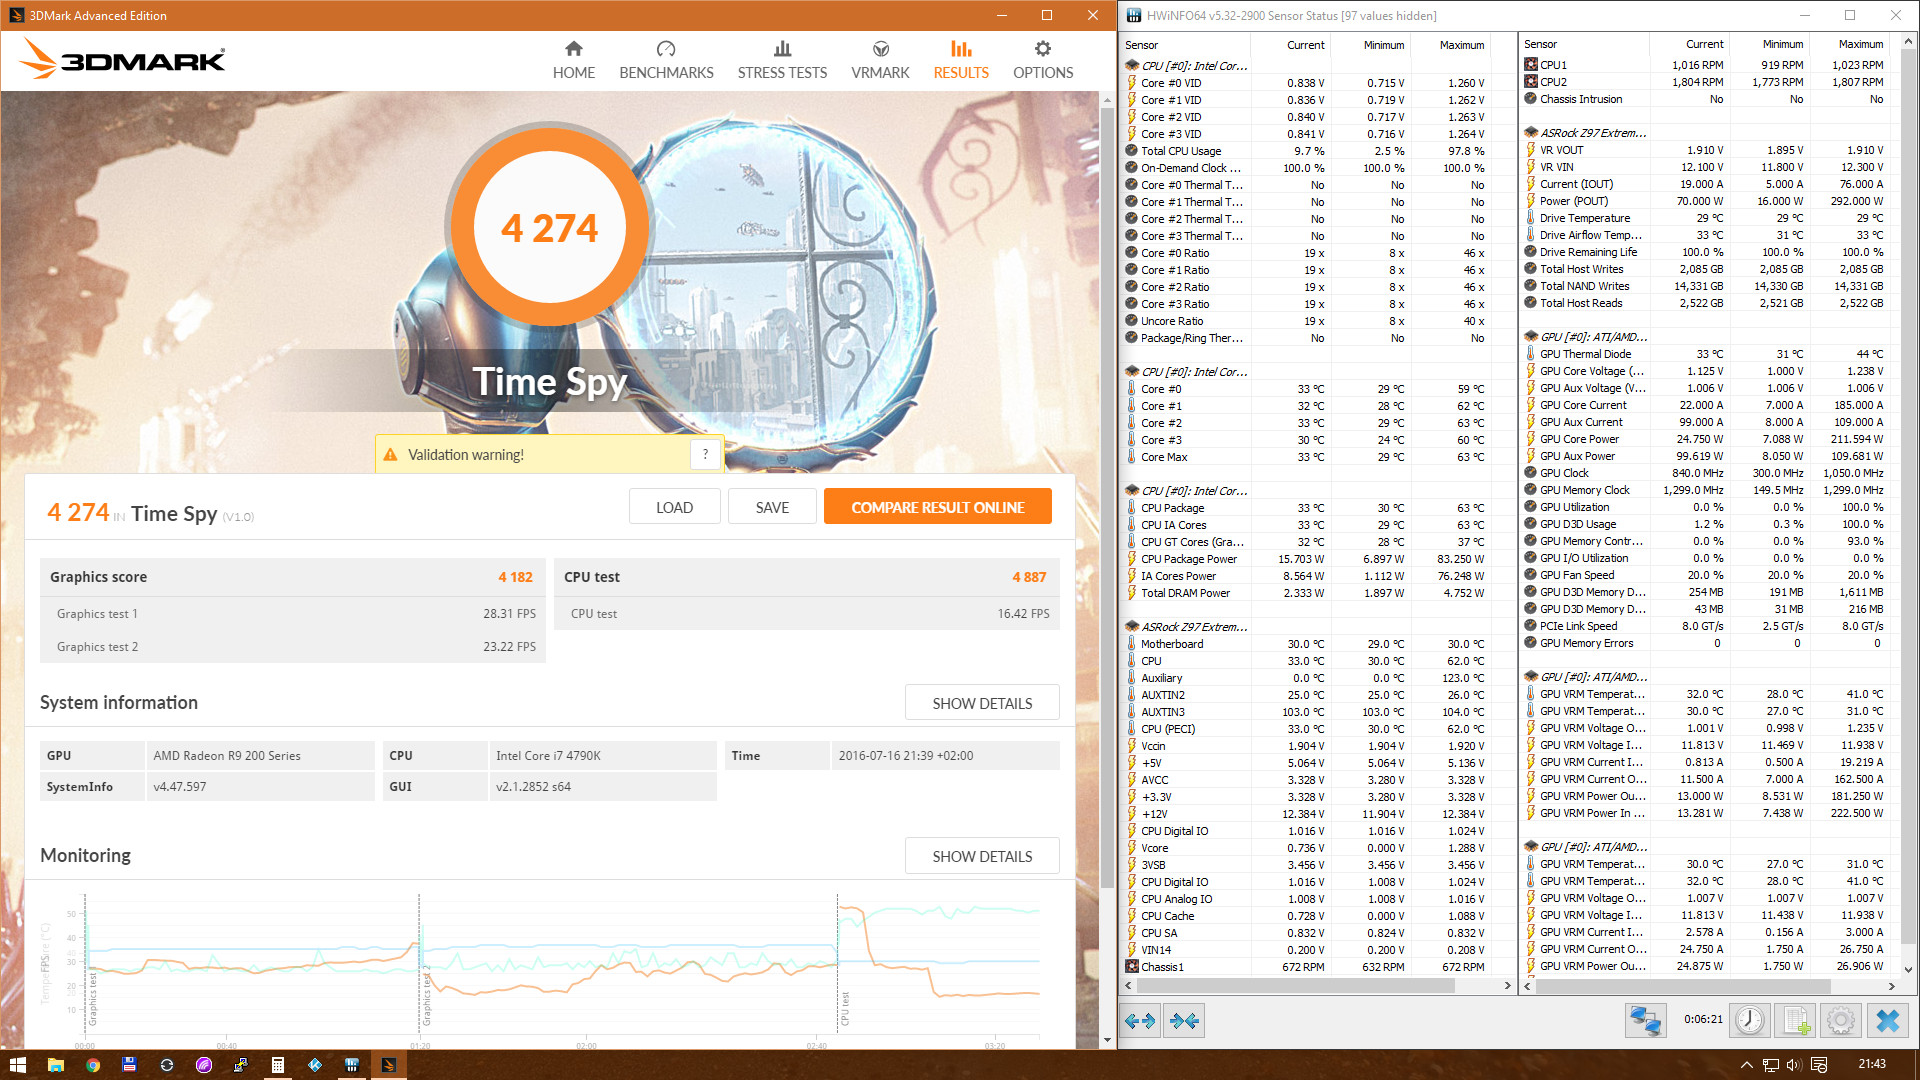This screenshot has height=1080, width=1920.
Task: Switch to 3DMark via taskbar icon
Action: click(x=389, y=1065)
